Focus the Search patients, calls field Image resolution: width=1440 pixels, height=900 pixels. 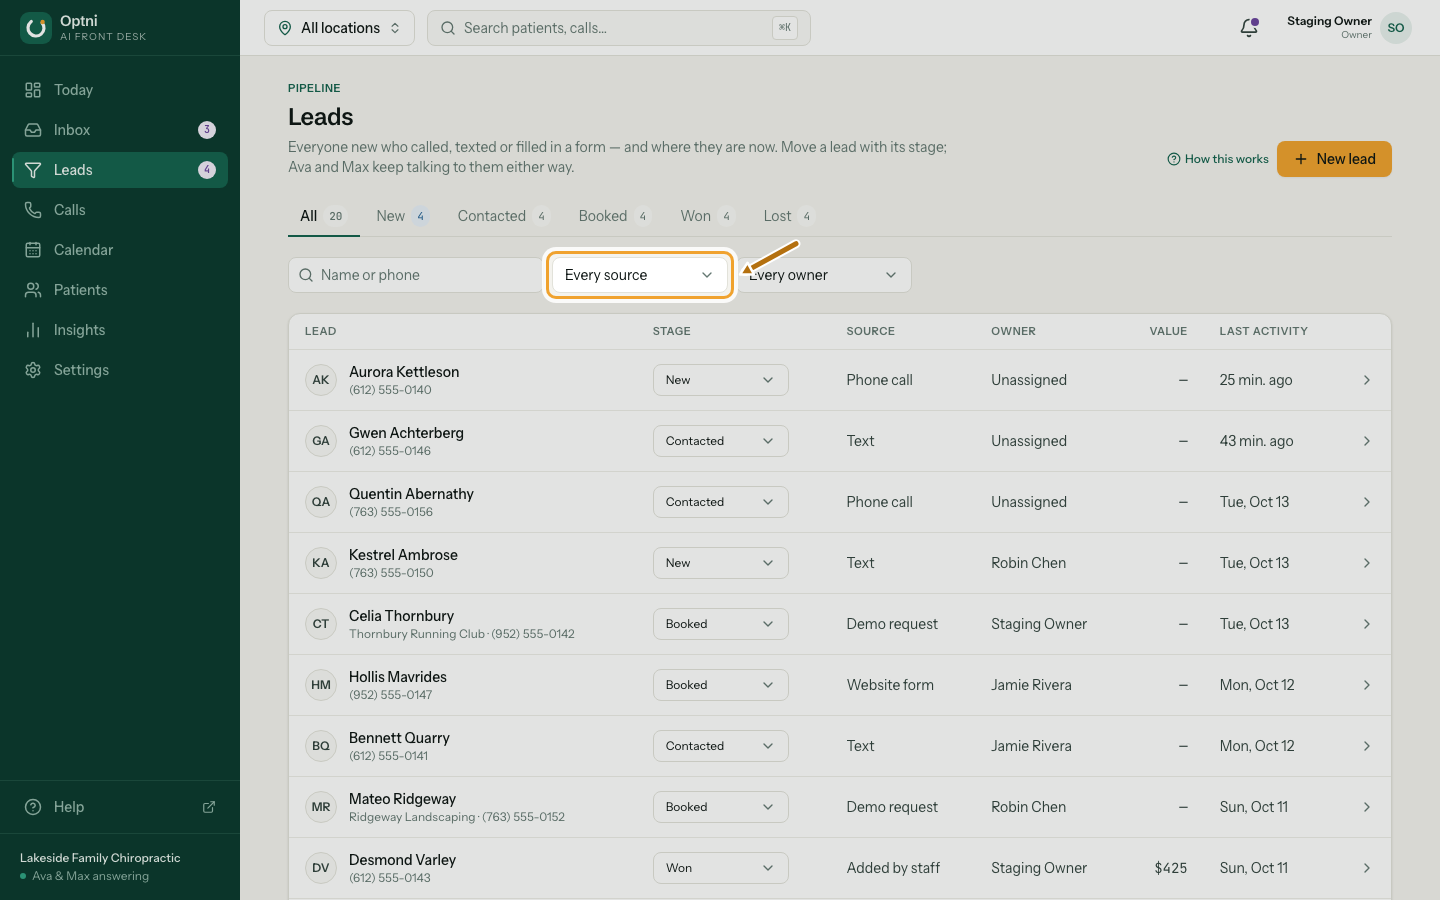click(619, 28)
